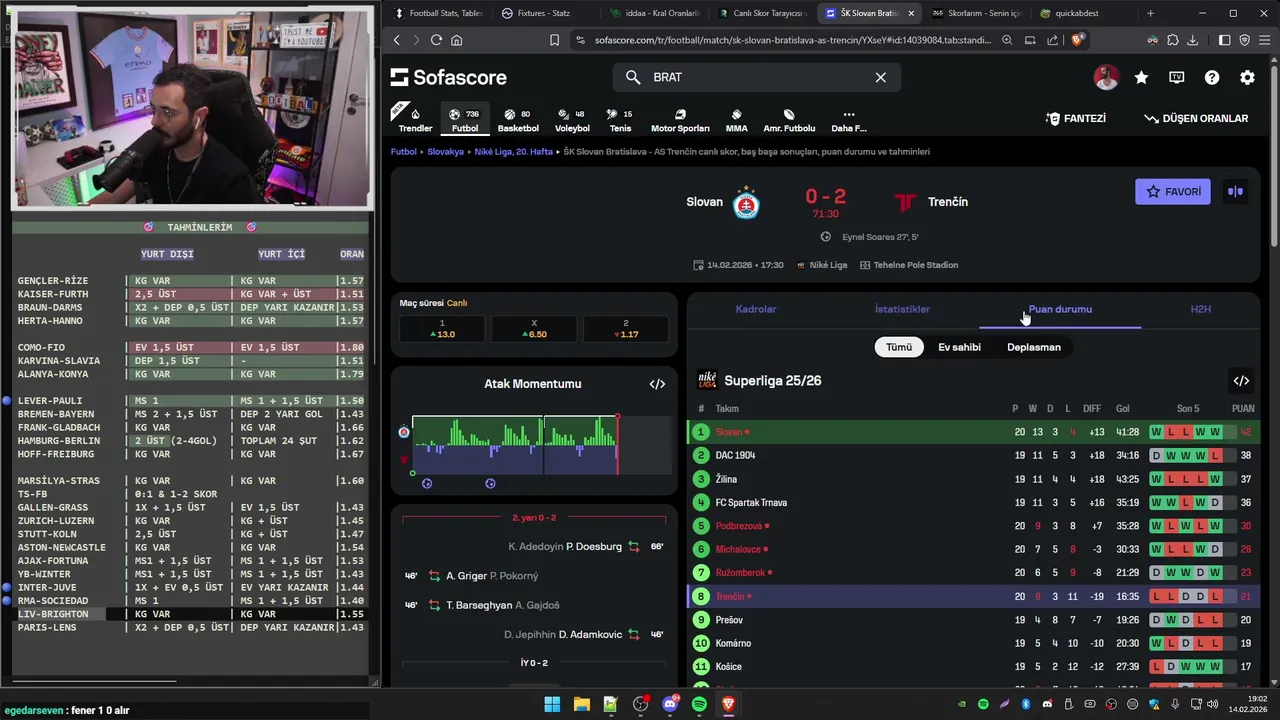
Task: Click the away win odds 1.17
Action: 626,329
